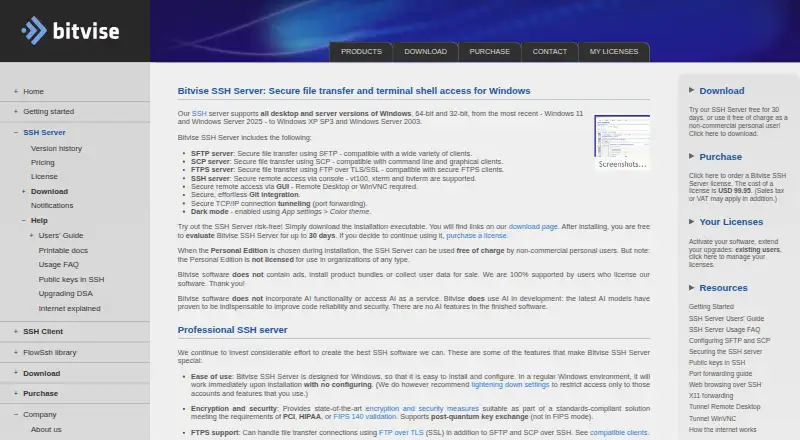The image size is (800, 440).
Task: Click arrow icon beside right-panel Purchase
Action: click(x=691, y=156)
